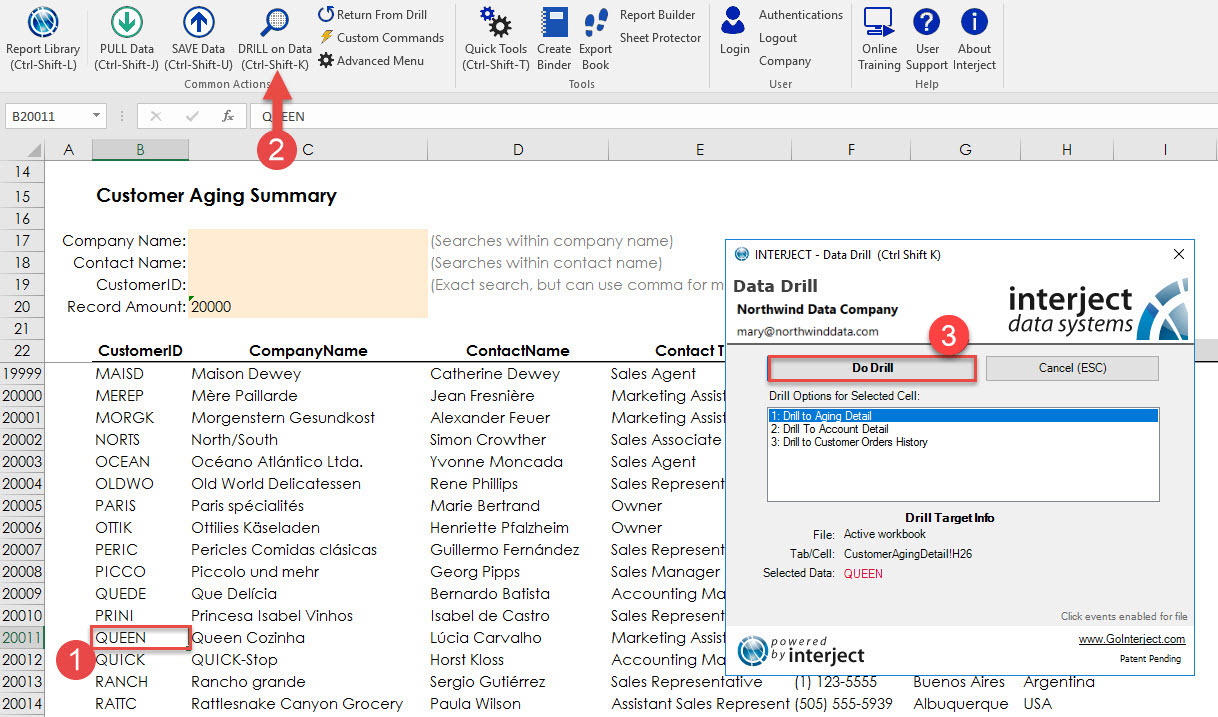This screenshot has height=717, width=1218.
Task: Open Sheet Protector
Action: click(660, 38)
